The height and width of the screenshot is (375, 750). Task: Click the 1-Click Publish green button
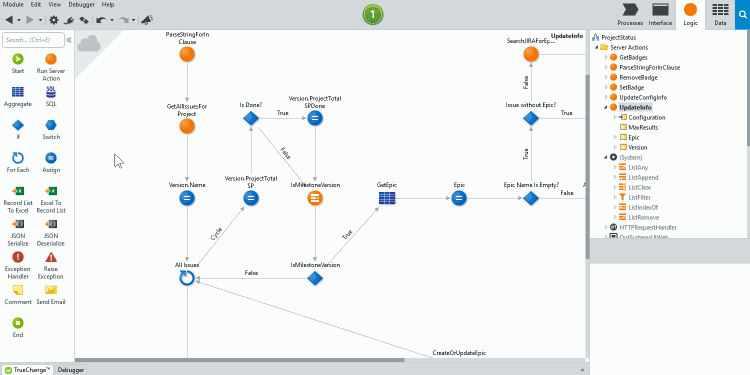[x=373, y=15]
